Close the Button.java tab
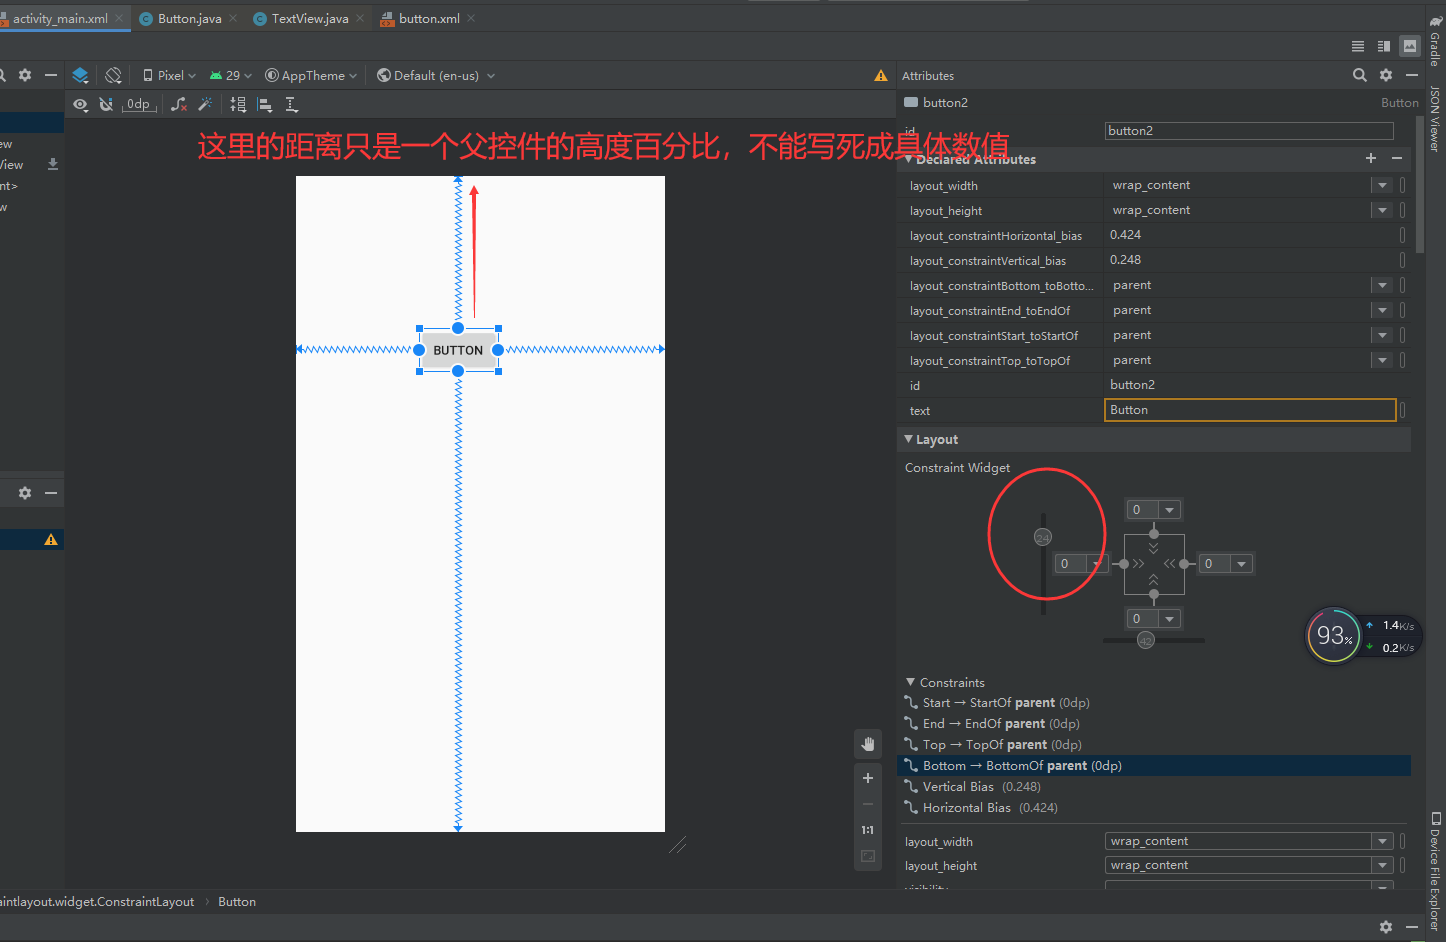Screen dimensions: 1446x942 coord(233,18)
